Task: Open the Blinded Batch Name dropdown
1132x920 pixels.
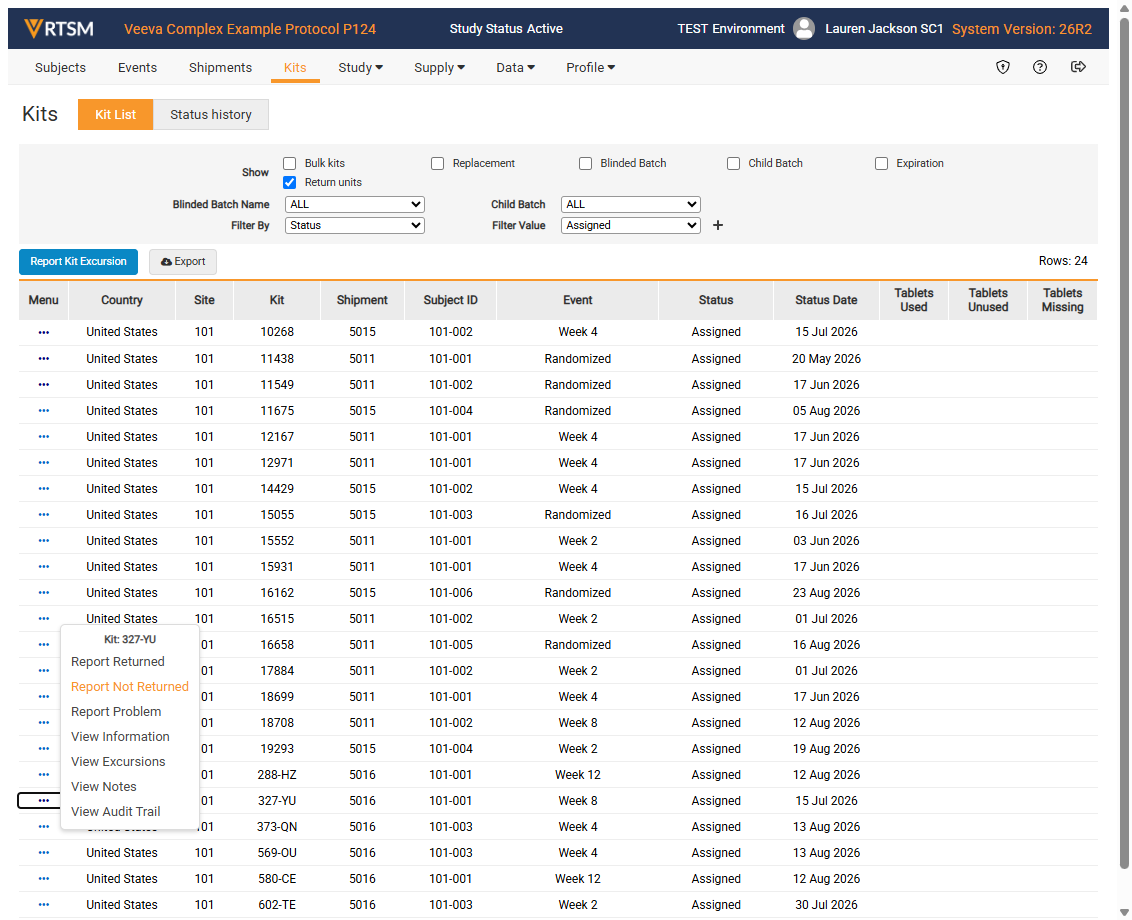Action: point(354,204)
